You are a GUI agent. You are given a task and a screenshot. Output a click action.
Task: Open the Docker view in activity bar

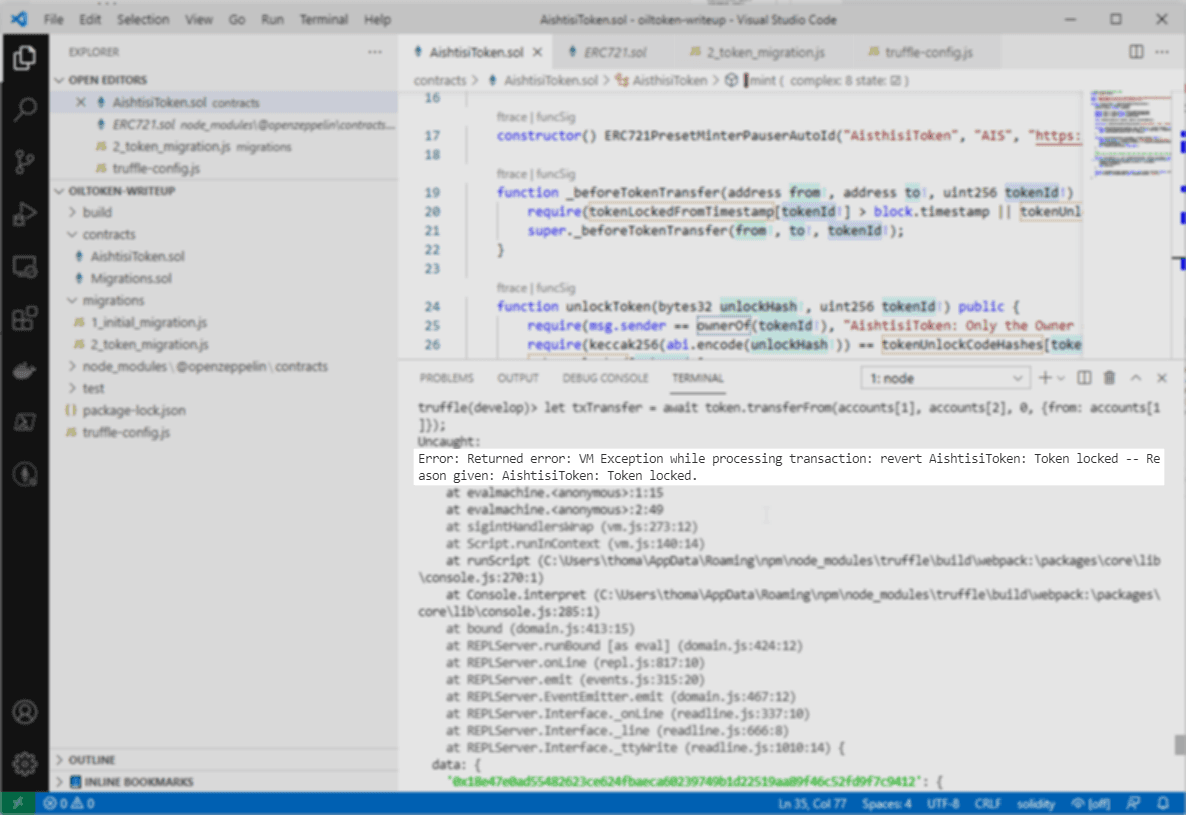click(x=24, y=370)
